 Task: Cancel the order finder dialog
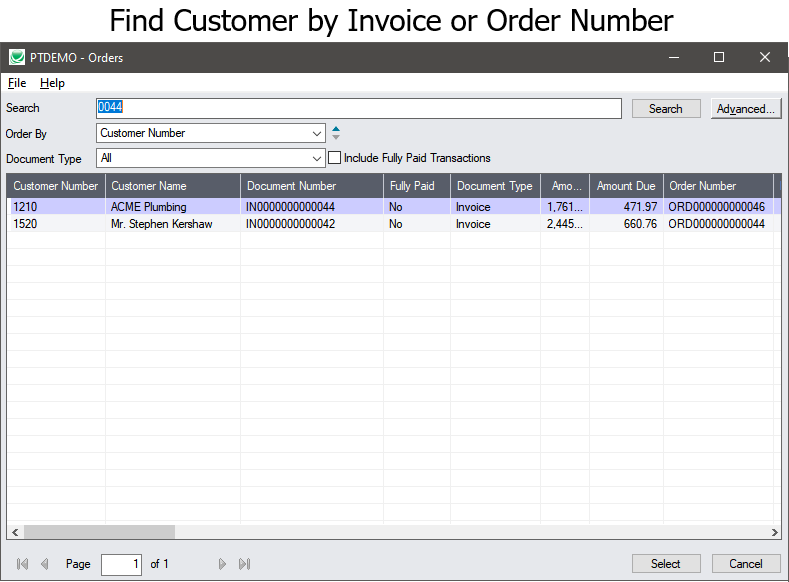tap(746, 564)
